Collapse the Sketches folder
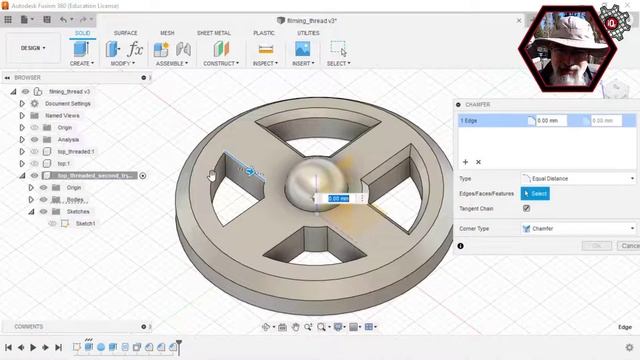The width and height of the screenshot is (640, 360). pos(31,211)
